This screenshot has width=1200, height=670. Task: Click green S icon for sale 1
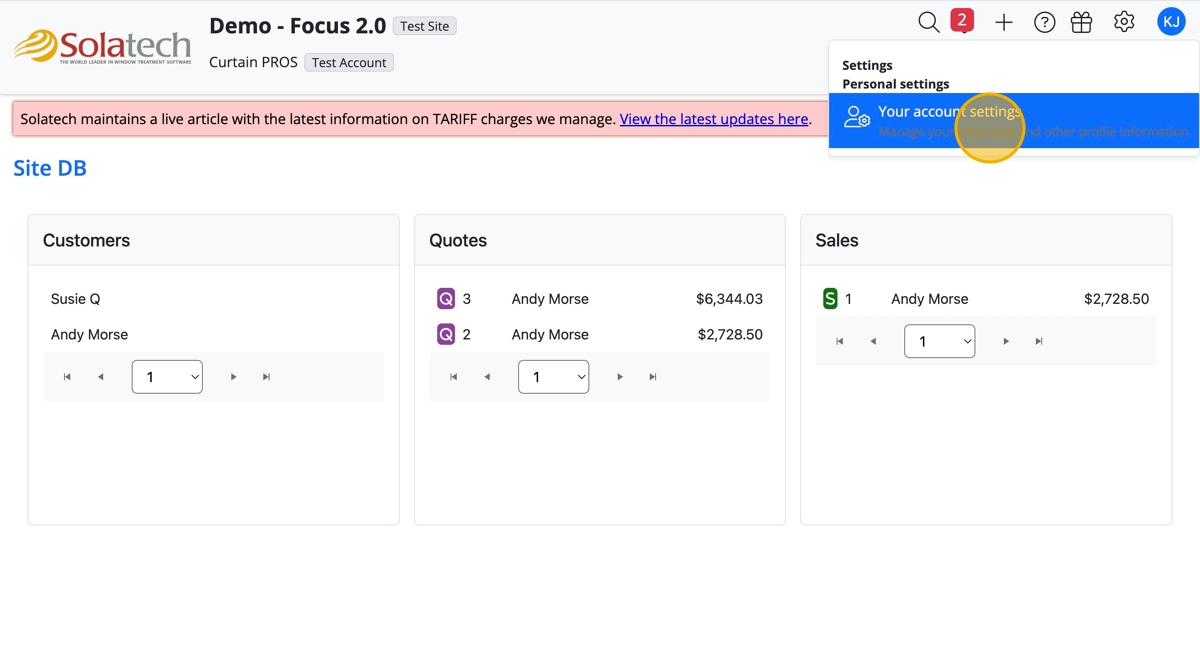point(830,299)
